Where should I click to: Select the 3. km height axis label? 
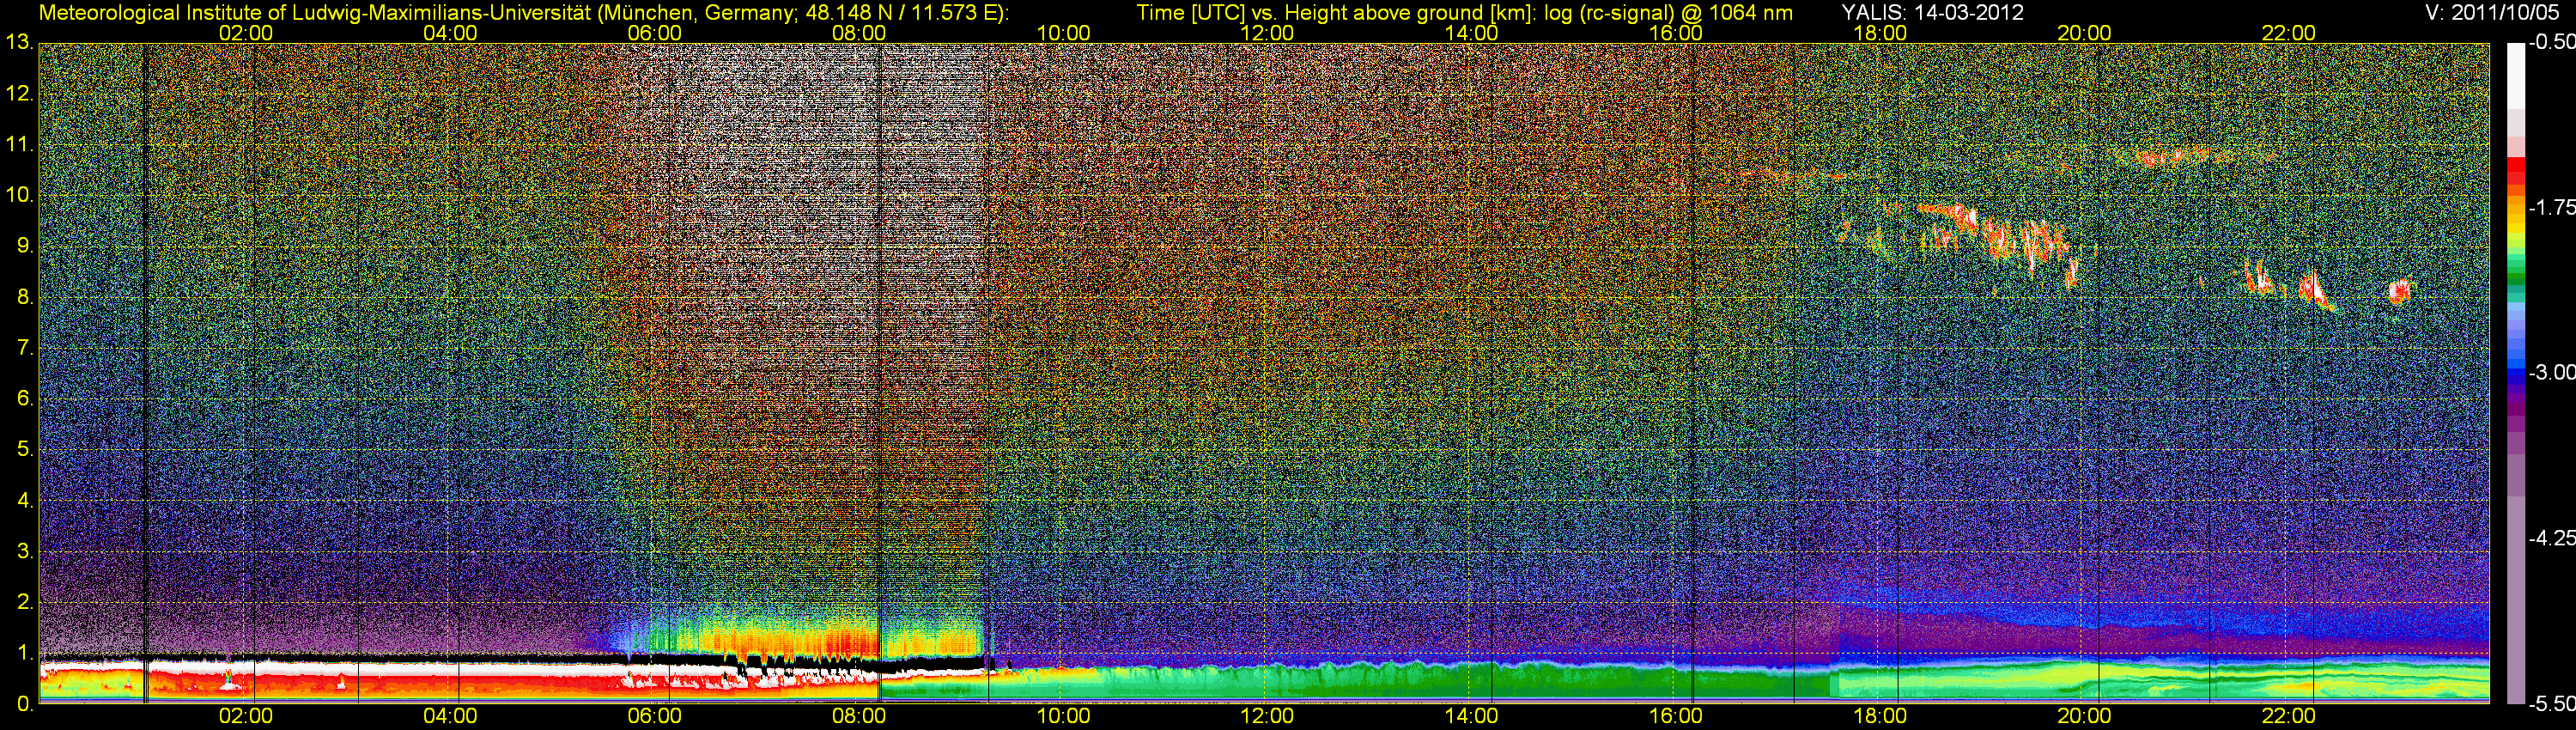coord(24,552)
